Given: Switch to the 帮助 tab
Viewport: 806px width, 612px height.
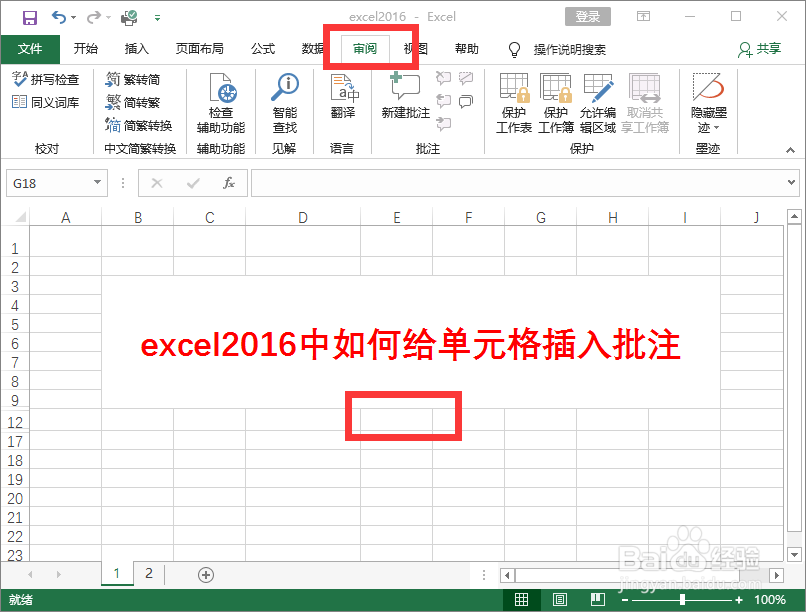Looking at the screenshot, I should (467, 49).
